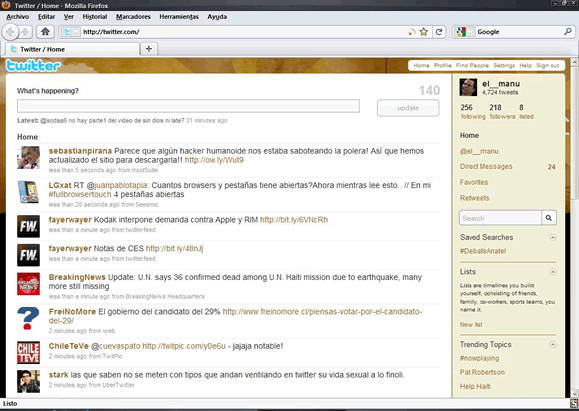Screen dimensions: 579x411
Task: Open @el__manu mentions in sidebar
Action: click(x=479, y=151)
